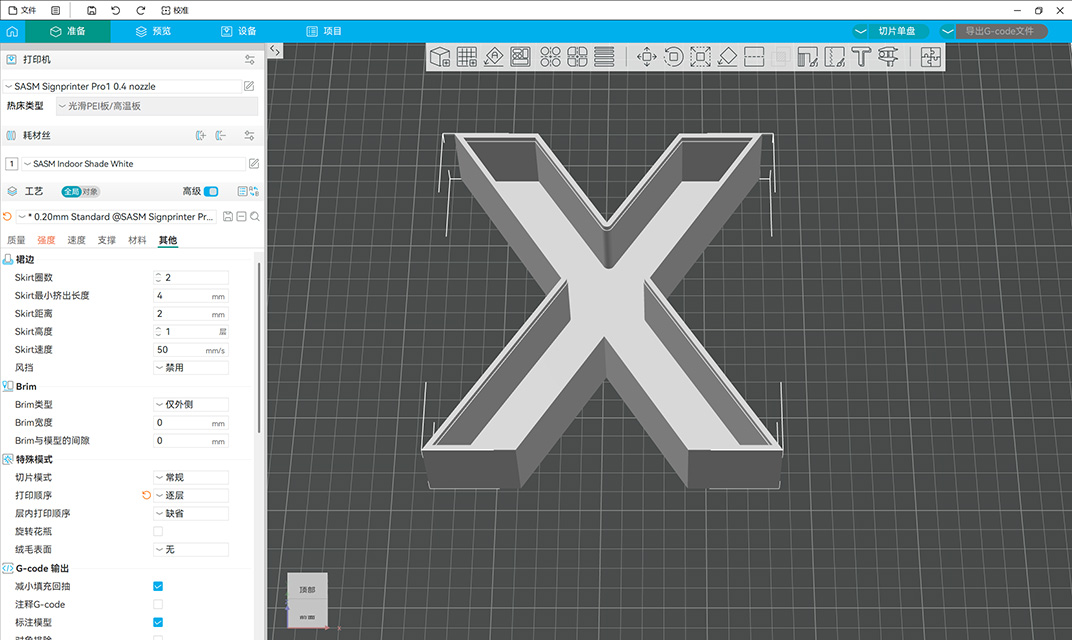Open the Text shape tool

[x=861, y=57]
